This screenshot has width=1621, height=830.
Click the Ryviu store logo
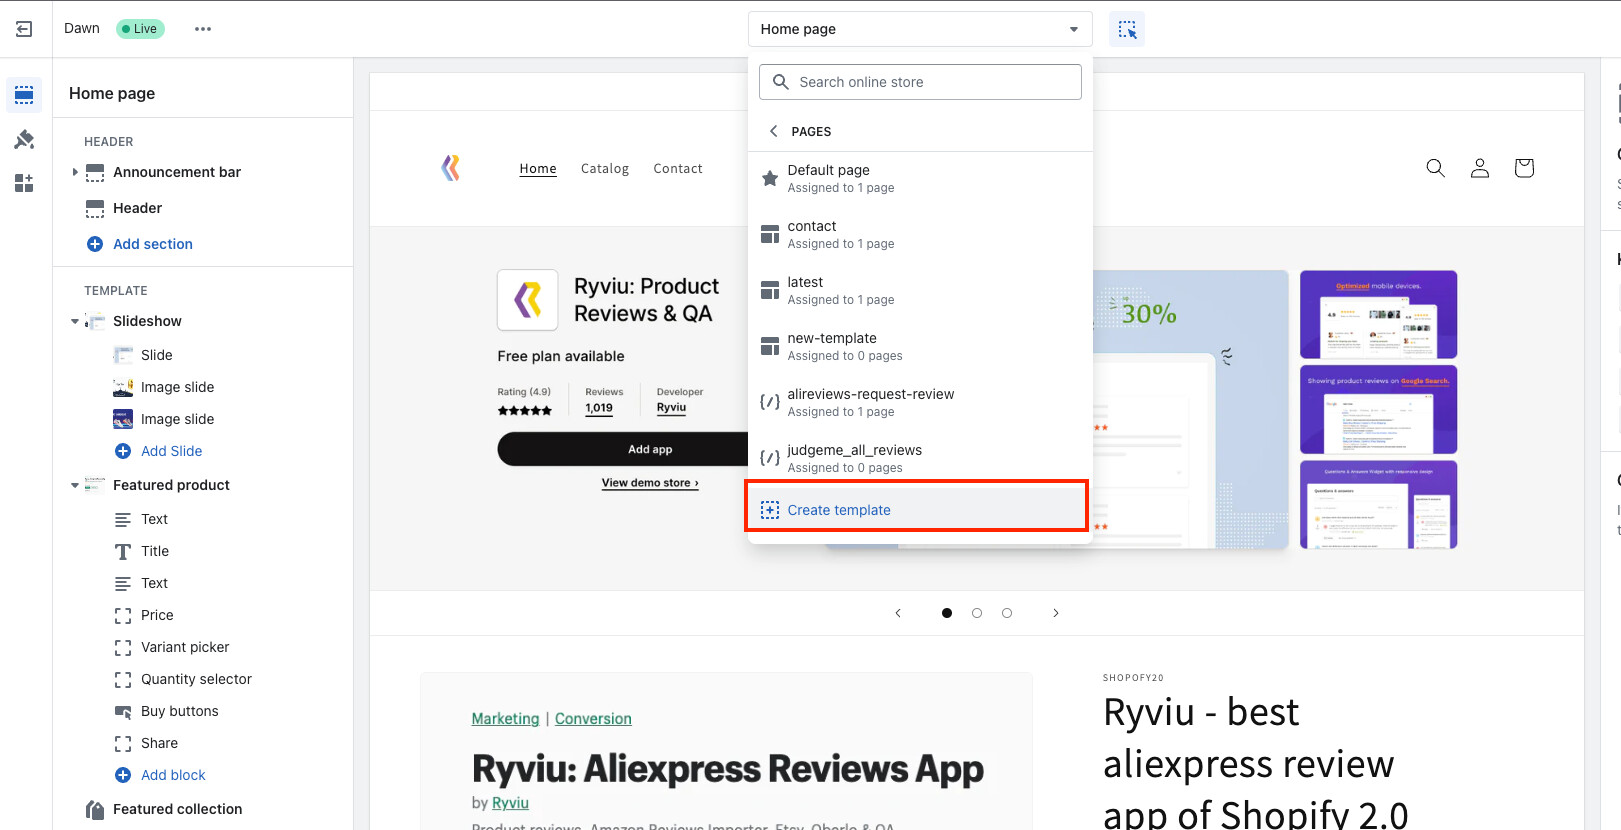click(x=451, y=168)
